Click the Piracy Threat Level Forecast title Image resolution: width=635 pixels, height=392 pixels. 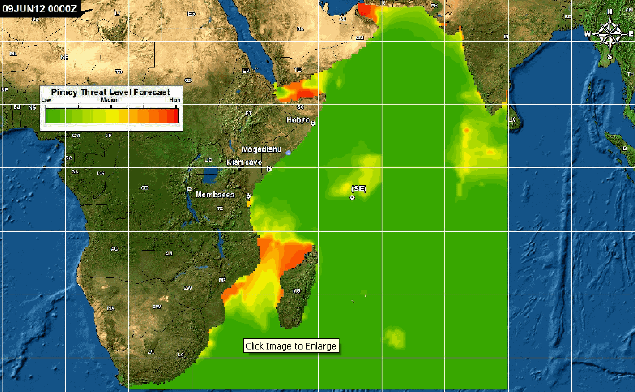pyautogui.click(x=111, y=92)
